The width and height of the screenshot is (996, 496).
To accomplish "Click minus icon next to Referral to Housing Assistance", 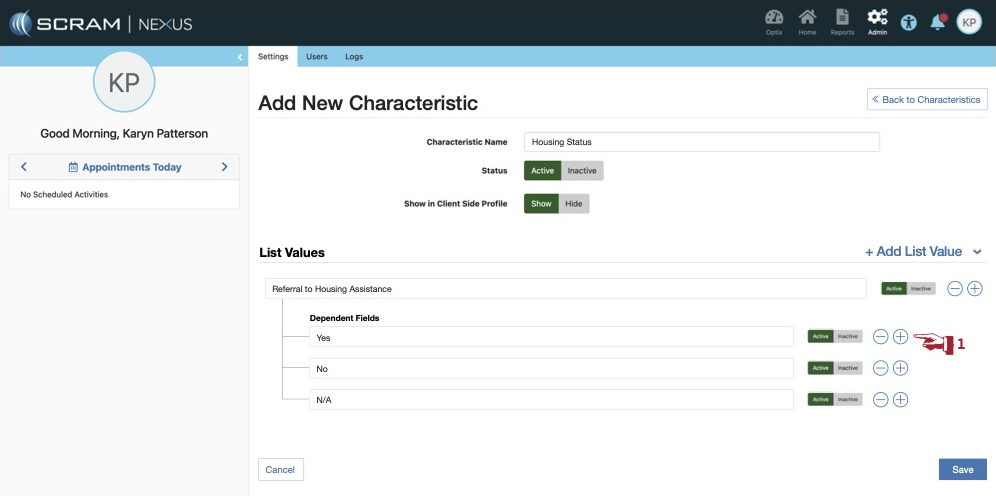I will point(955,288).
